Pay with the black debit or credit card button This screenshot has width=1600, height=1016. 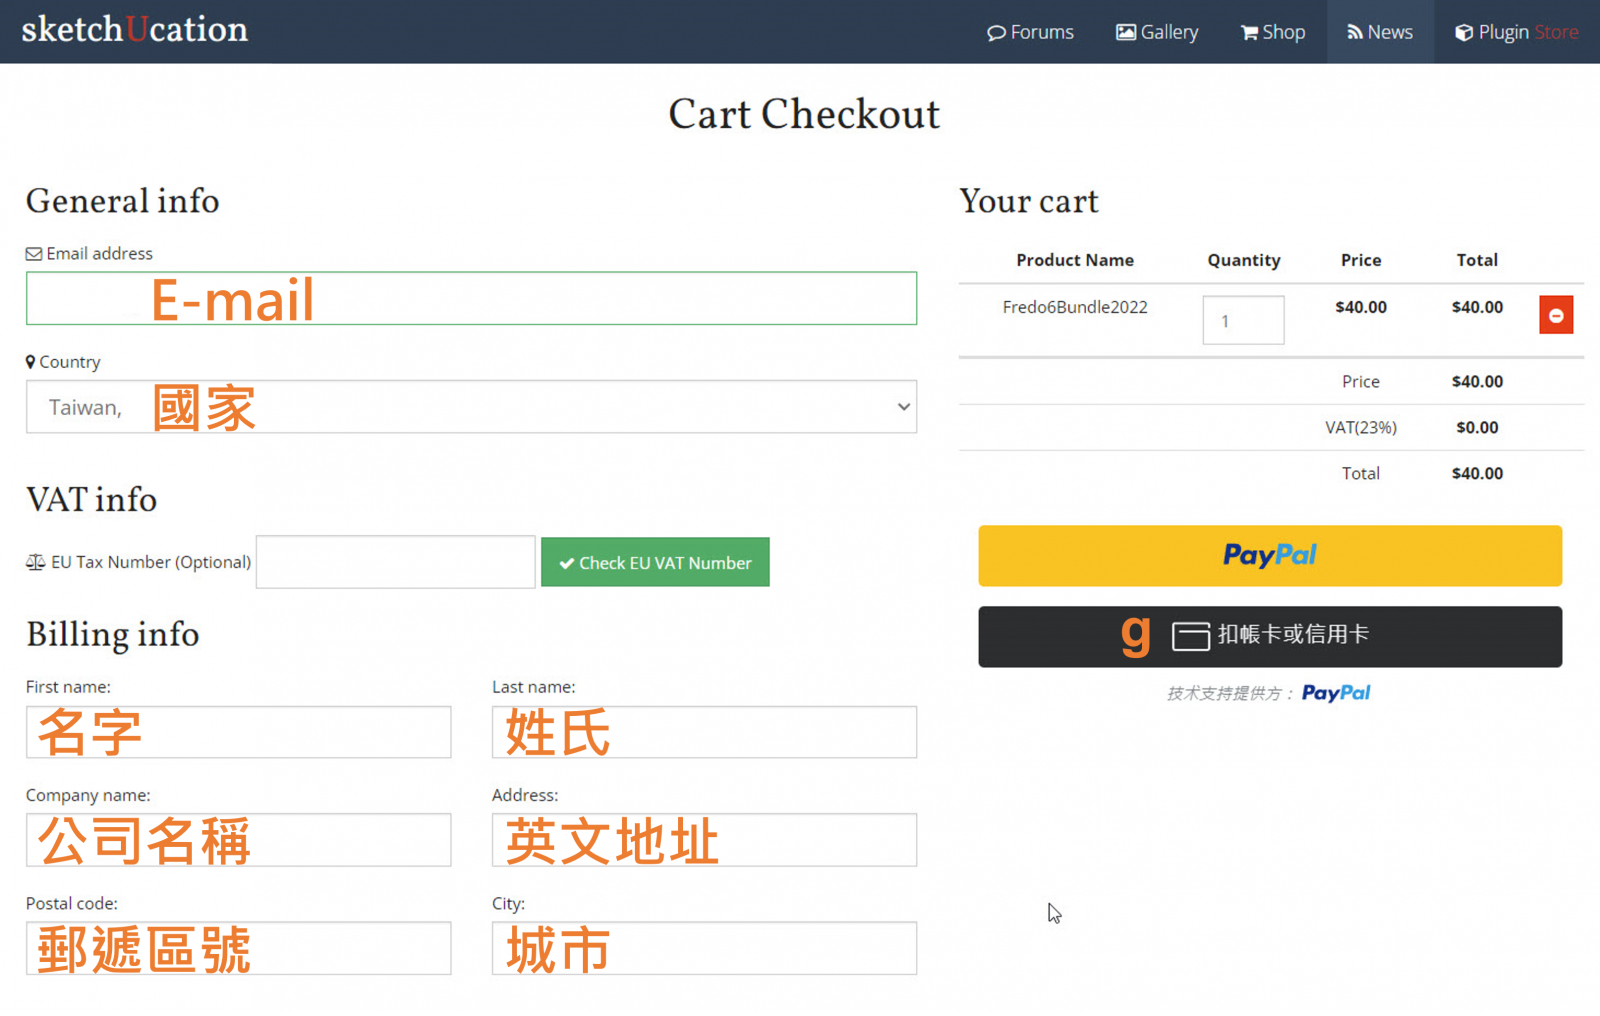pos(1270,637)
